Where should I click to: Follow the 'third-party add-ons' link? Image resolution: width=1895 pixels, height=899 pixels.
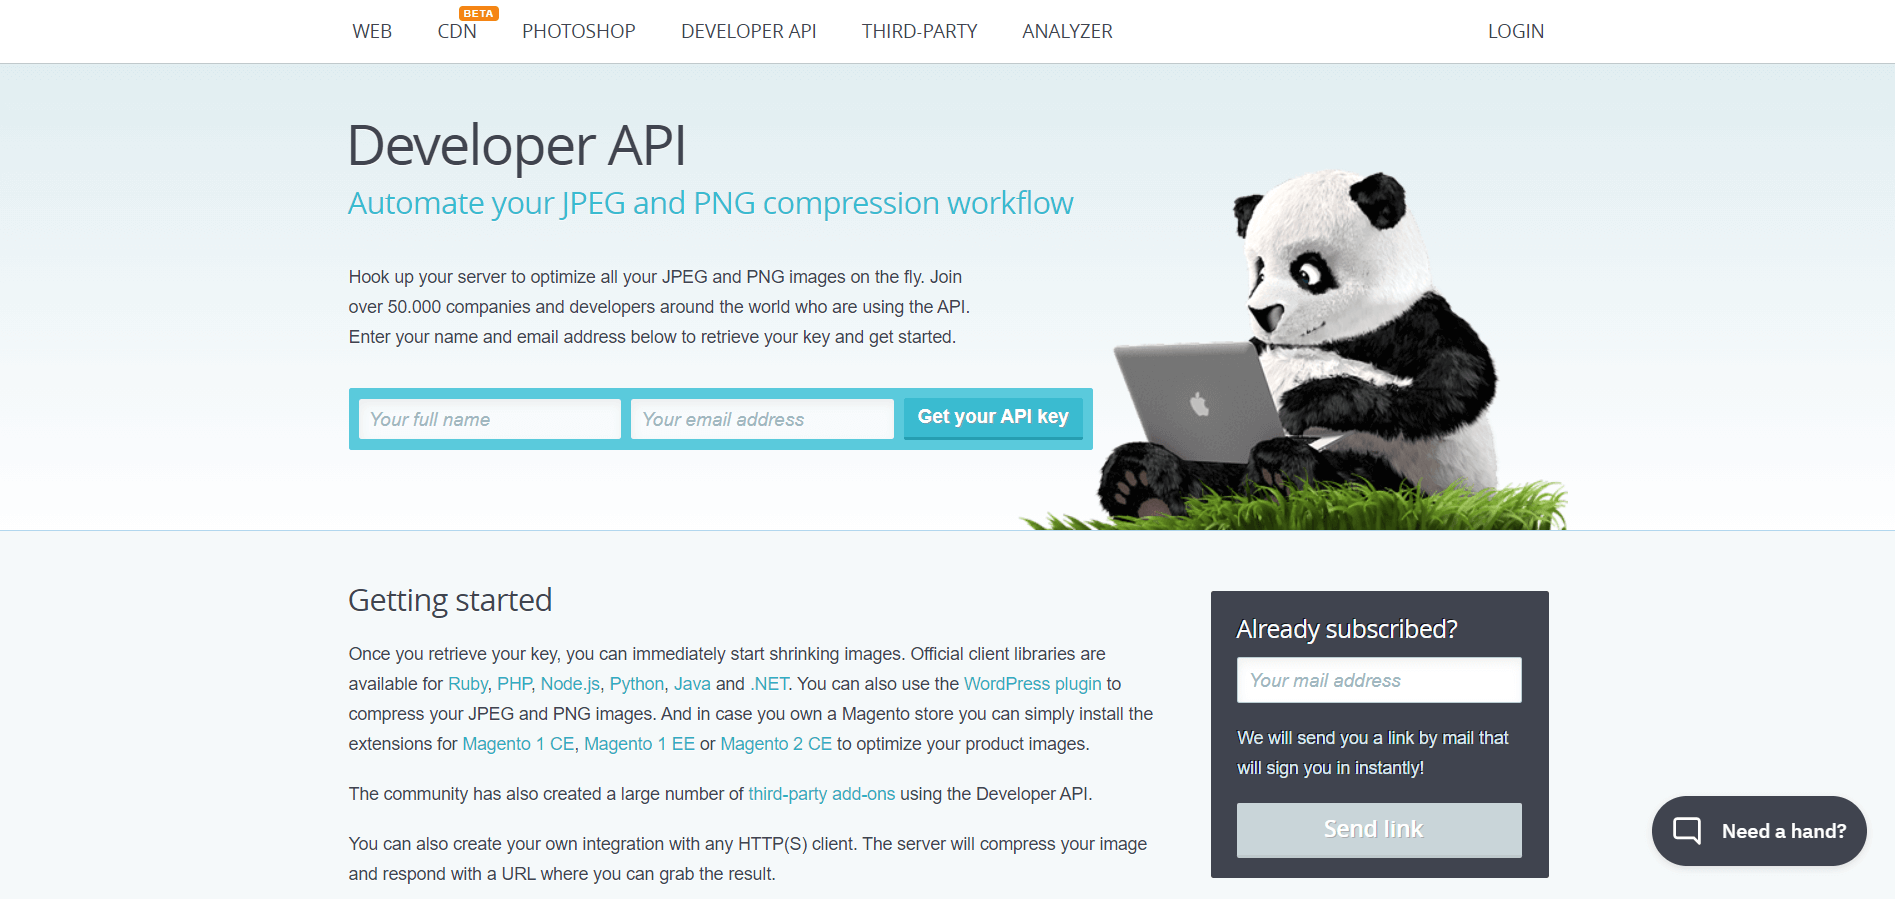[x=822, y=794]
